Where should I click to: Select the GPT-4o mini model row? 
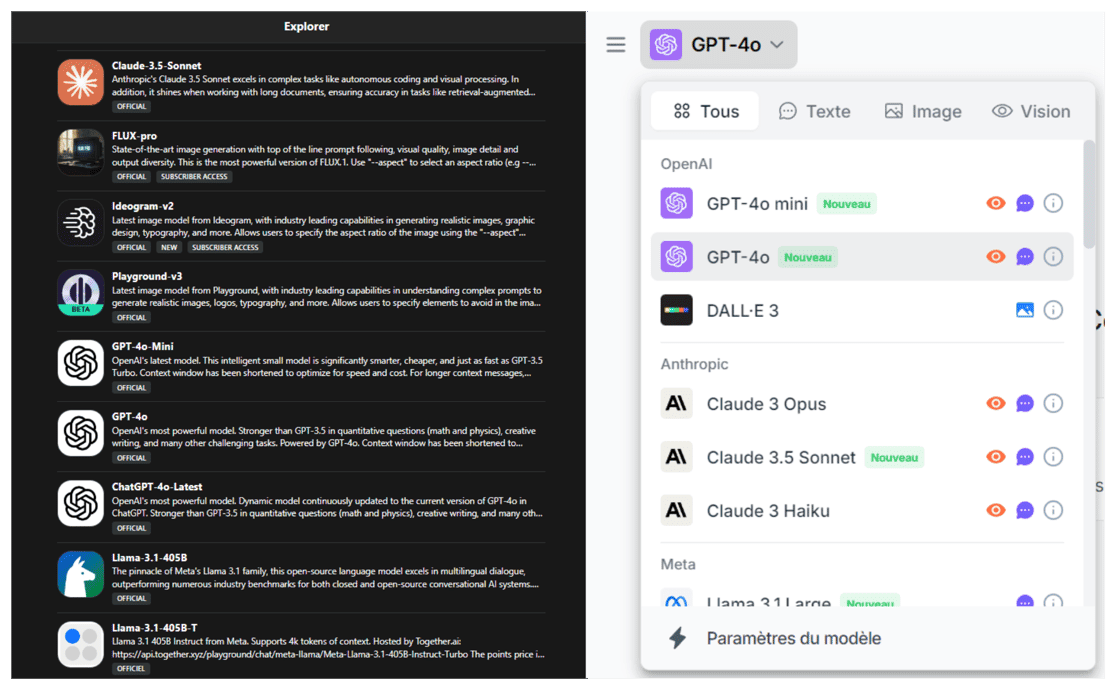tap(862, 204)
